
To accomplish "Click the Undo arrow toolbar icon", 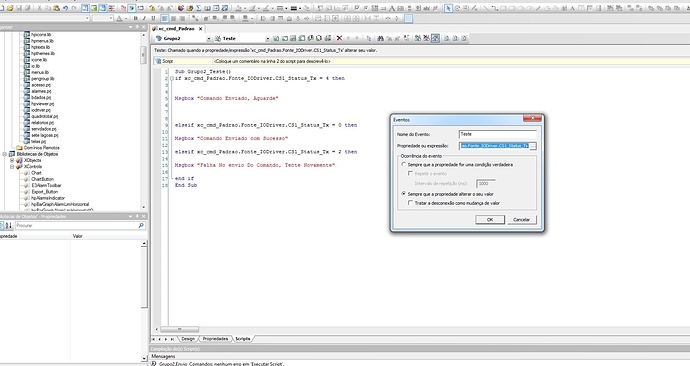I will pyautogui.click(x=66, y=8).
